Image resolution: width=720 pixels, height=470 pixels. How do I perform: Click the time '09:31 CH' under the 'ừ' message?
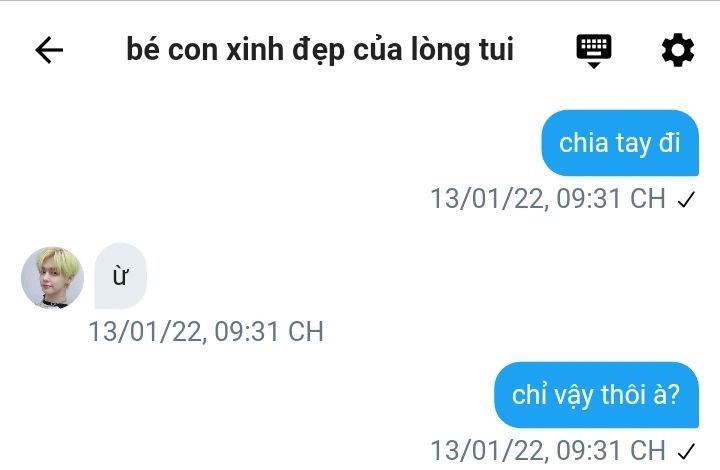[269, 331]
